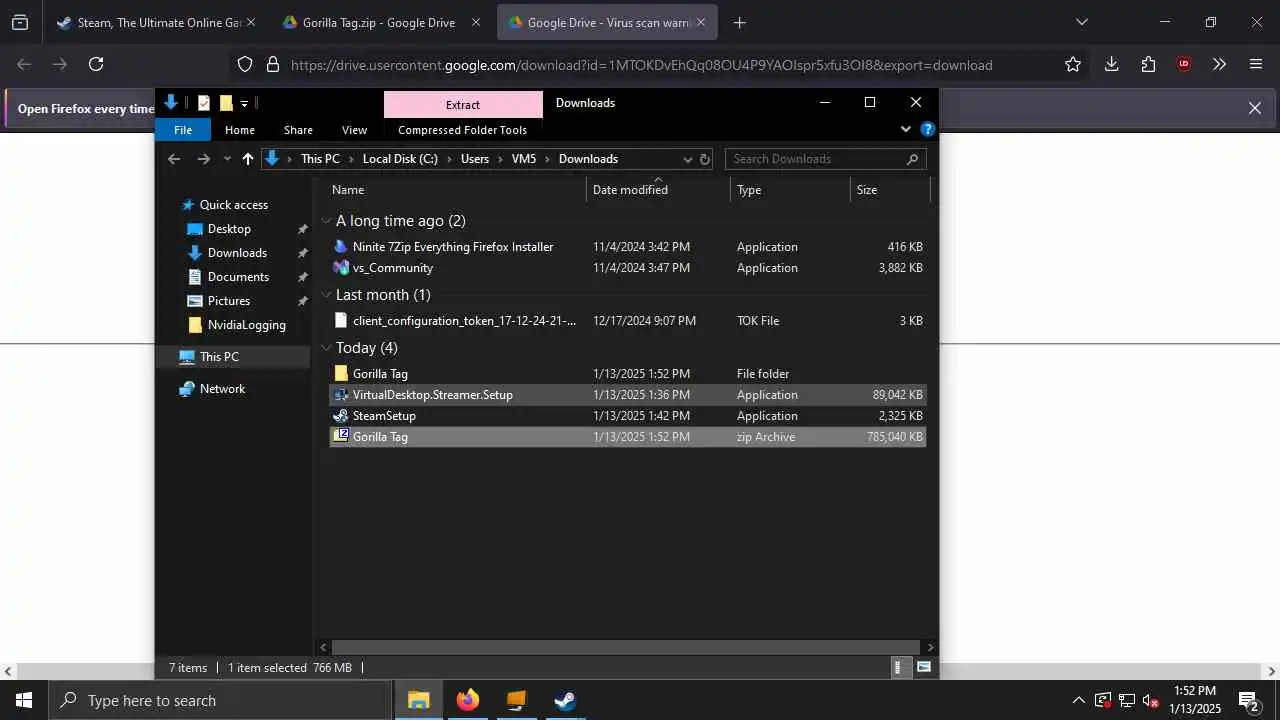
Task: Go up one folder level
Action: pyautogui.click(x=248, y=159)
